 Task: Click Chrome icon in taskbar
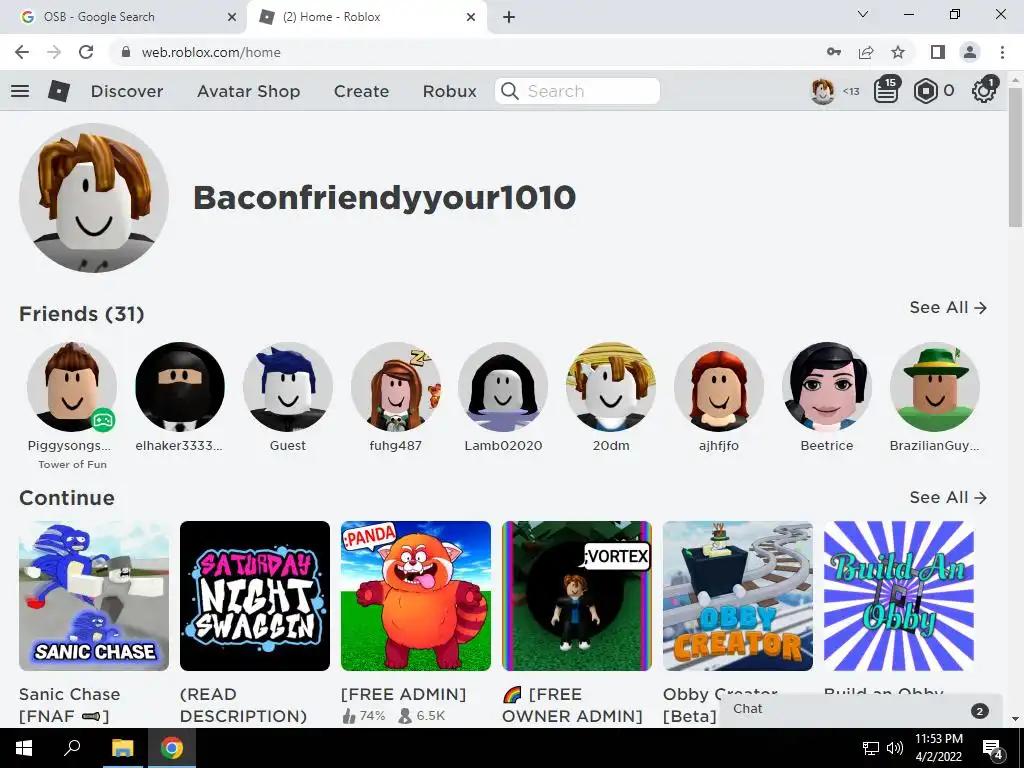[x=172, y=748]
